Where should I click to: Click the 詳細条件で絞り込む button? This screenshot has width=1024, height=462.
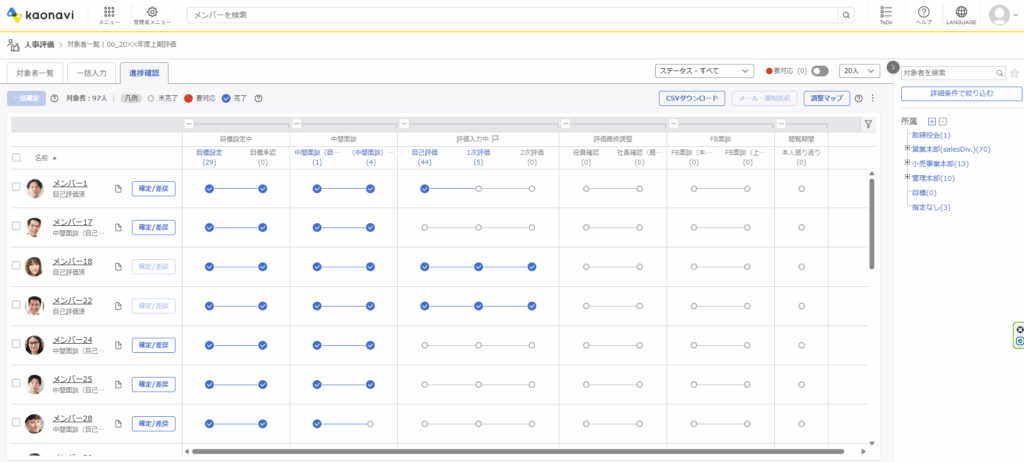coord(961,94)
